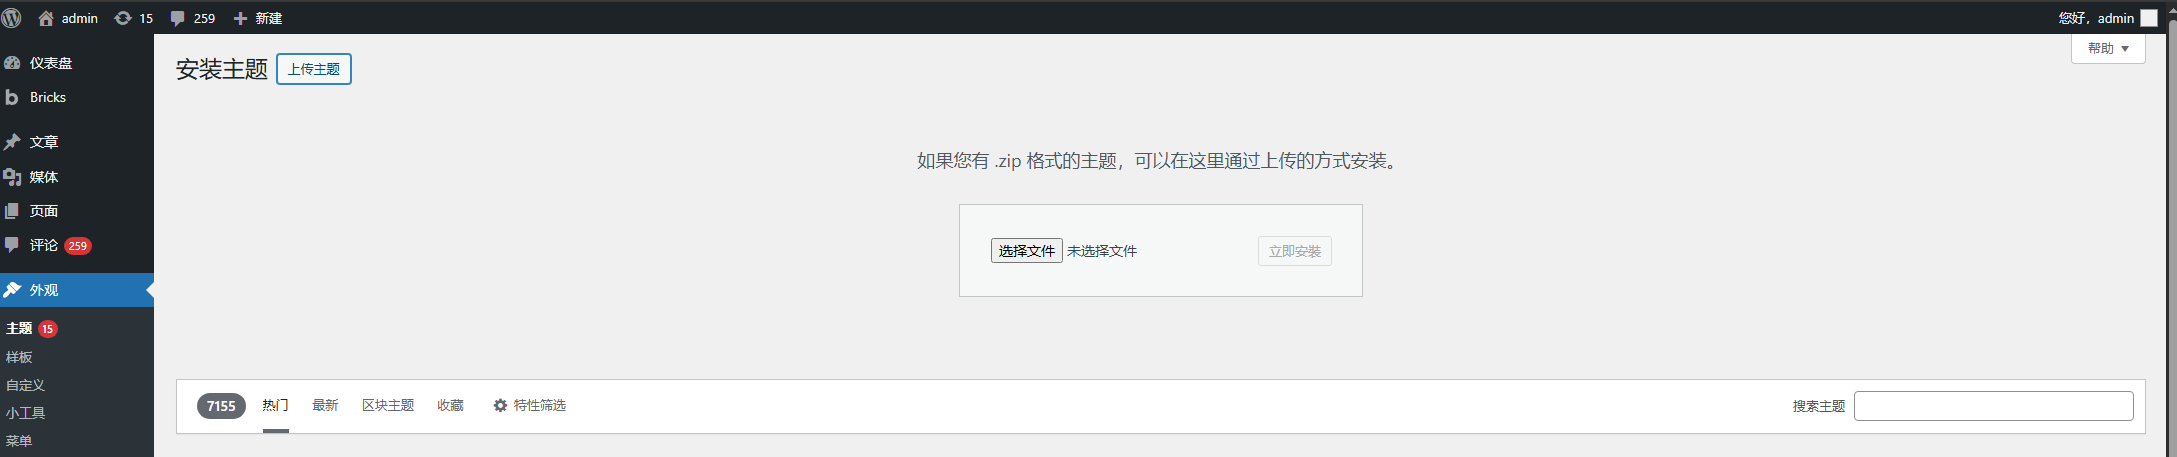Click the WordPress logo icon

point(11,18)
